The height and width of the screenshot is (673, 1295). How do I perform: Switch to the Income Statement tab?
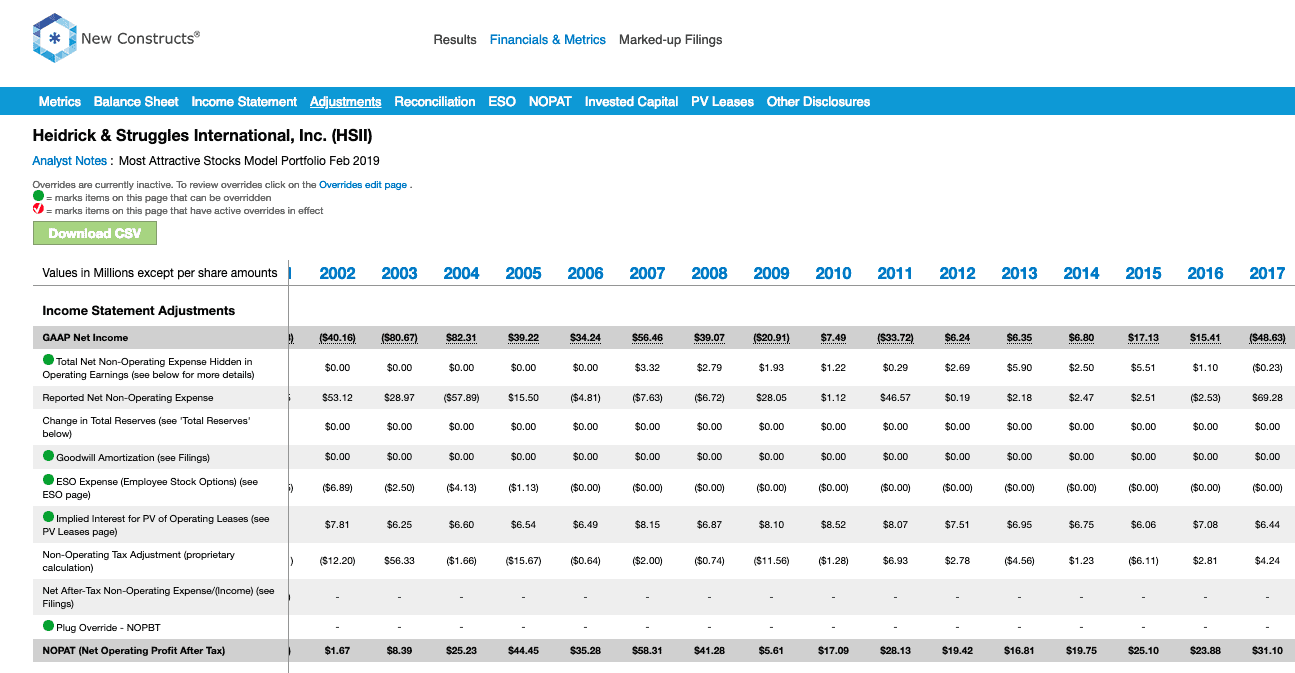(244, 101)
